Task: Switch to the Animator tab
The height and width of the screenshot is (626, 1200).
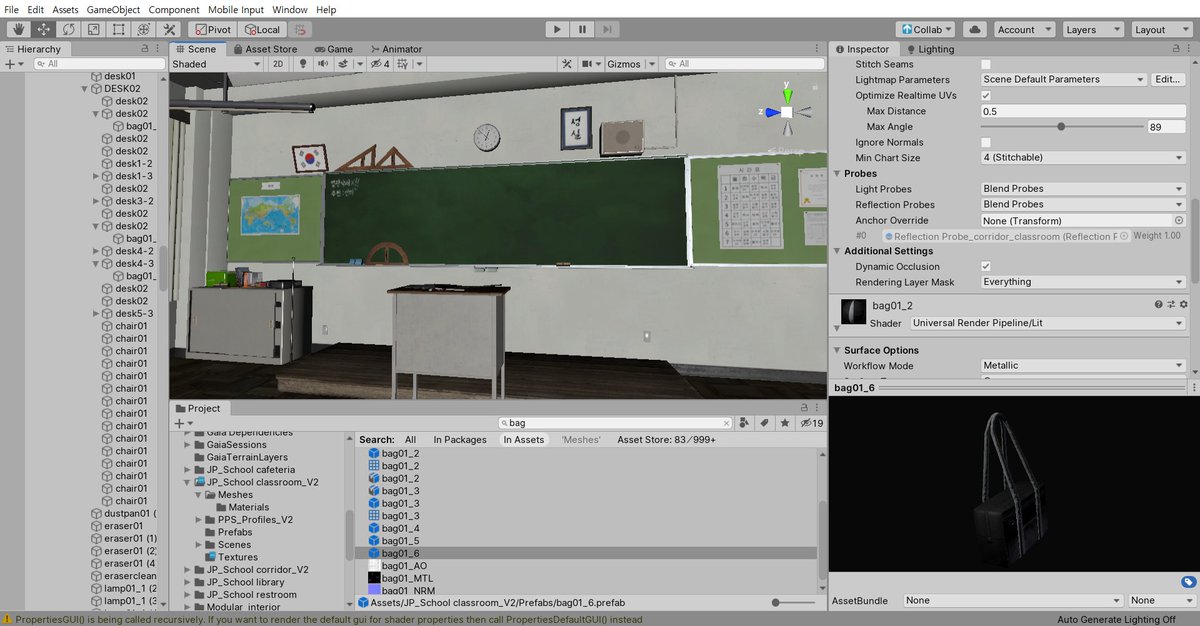Action: pos(396,48)
